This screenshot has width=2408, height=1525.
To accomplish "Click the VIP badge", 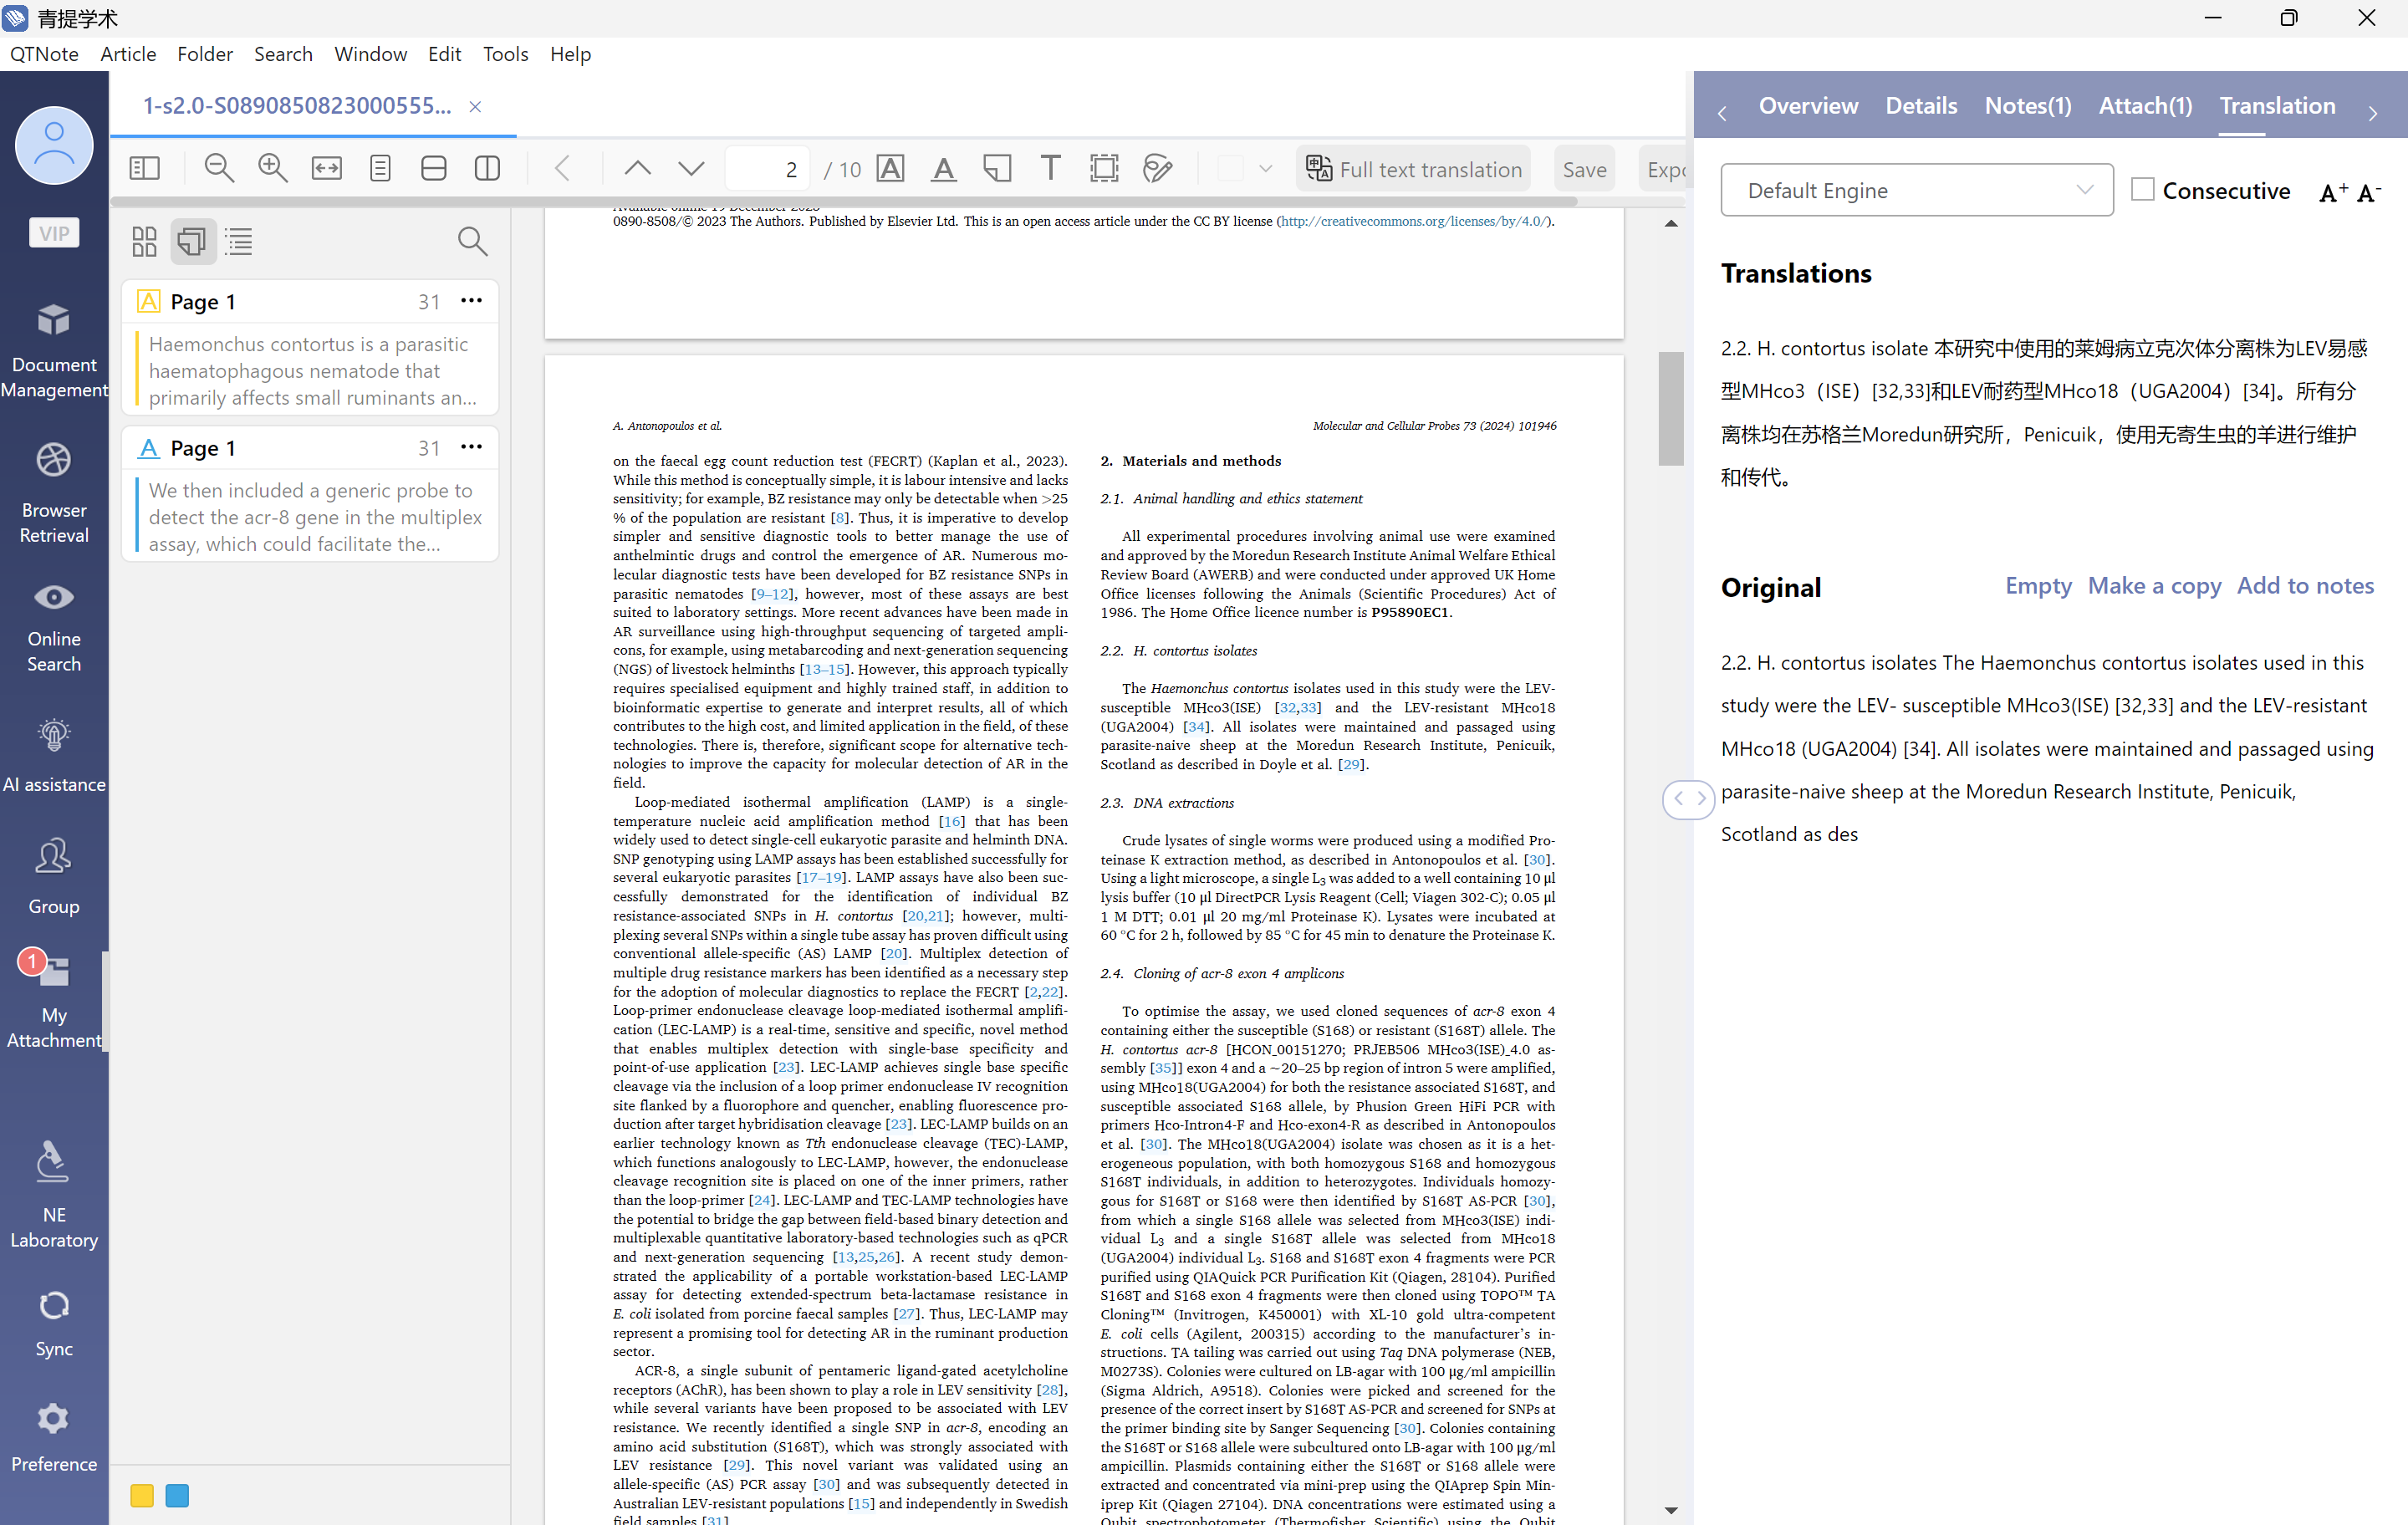I will (x=54, y=233).
